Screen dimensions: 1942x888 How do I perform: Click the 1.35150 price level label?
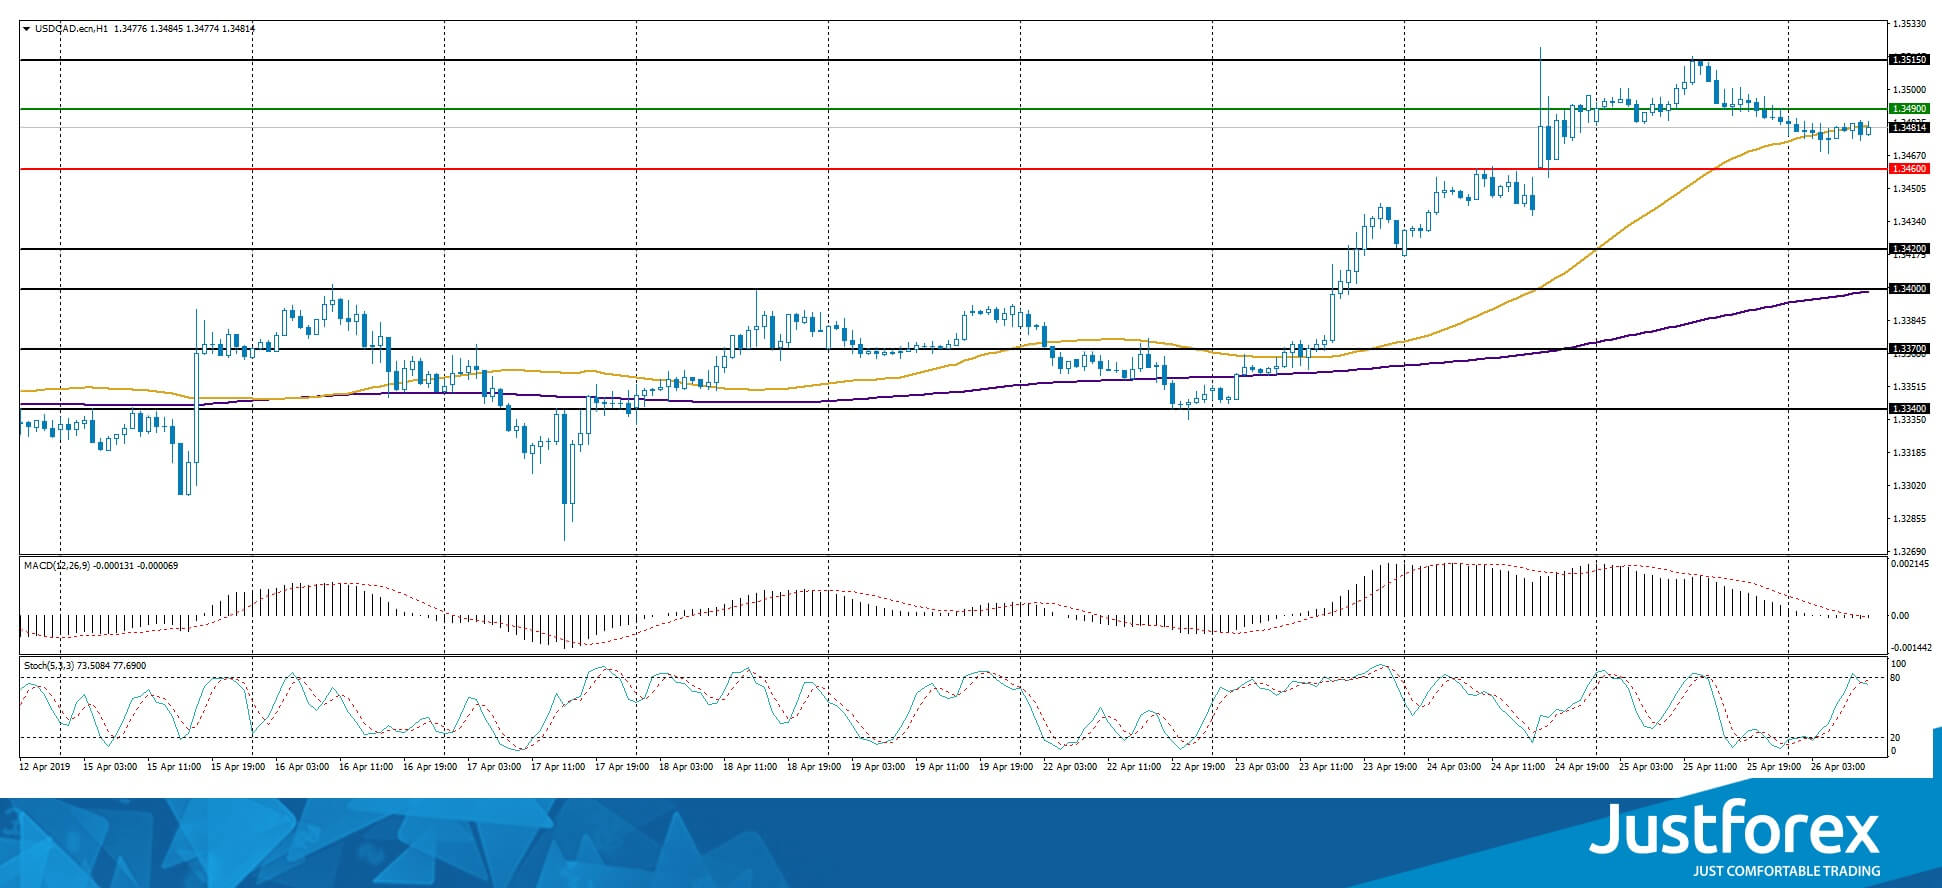(x=1908, y=60)
